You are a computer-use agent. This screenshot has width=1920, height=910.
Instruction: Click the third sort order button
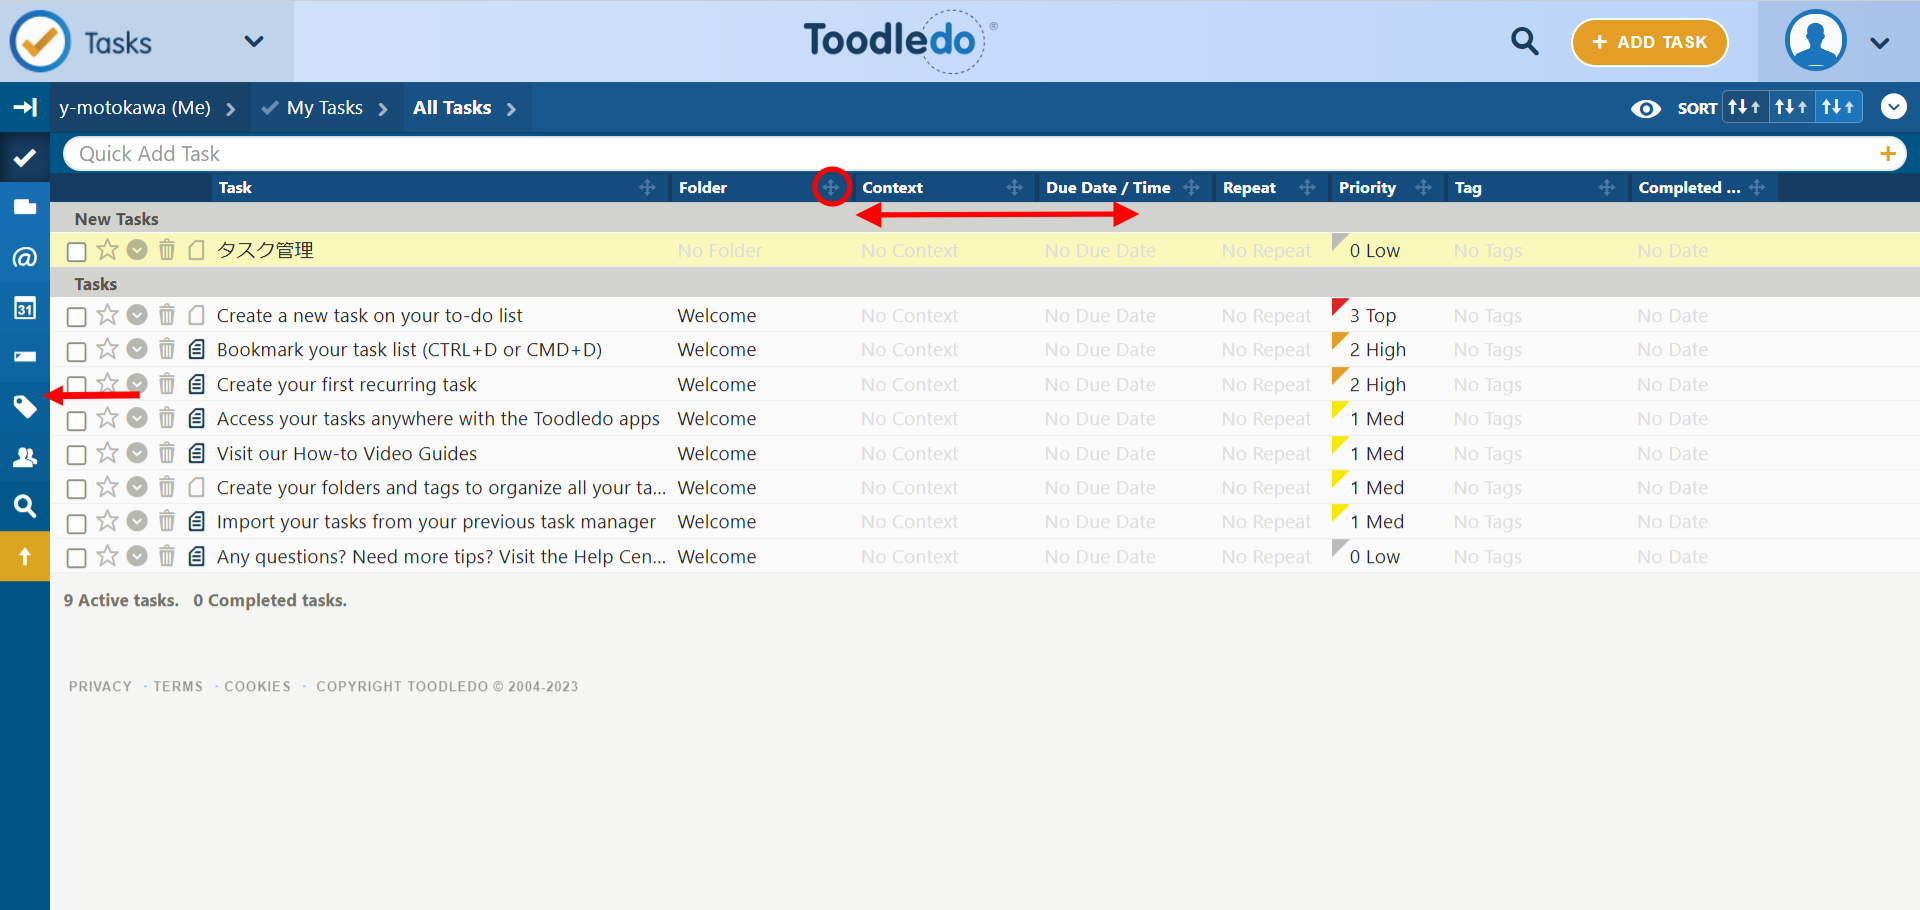pyautogui.click(x=1838, y=107)
